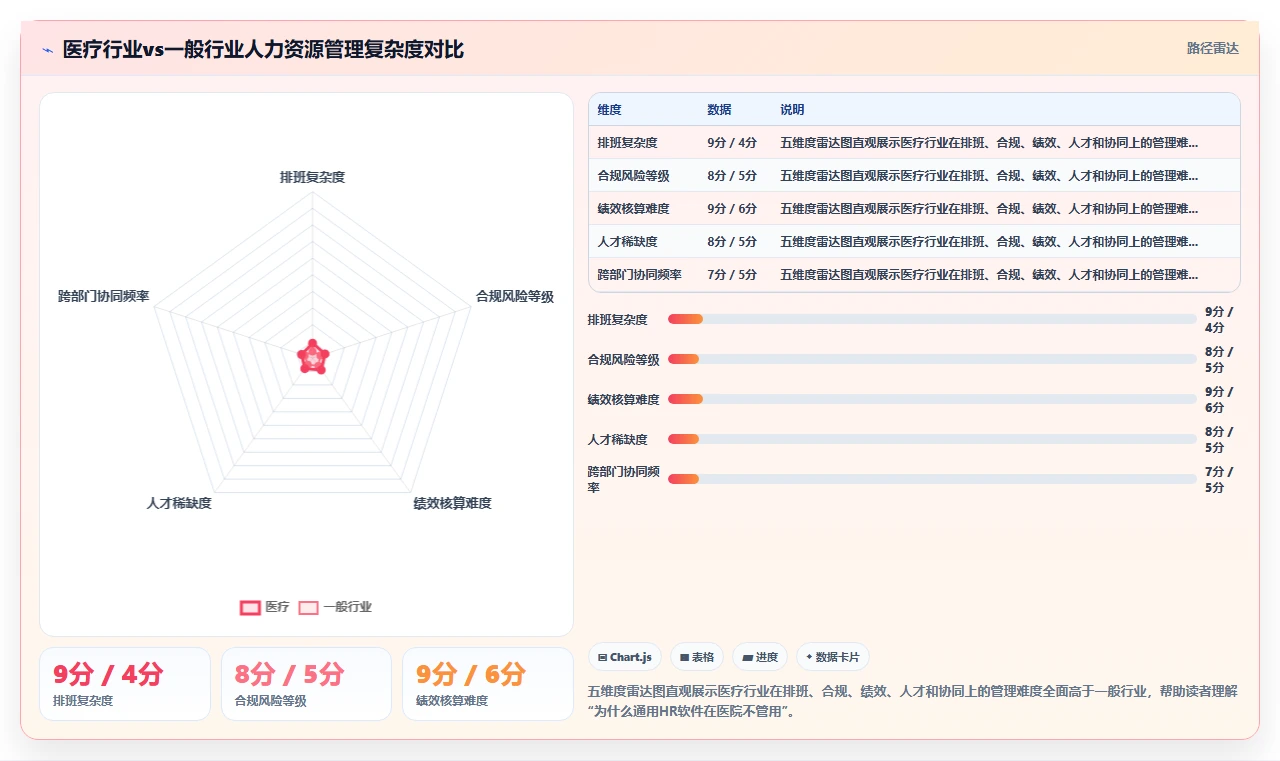1280x761 pixels.
Task: Open the 9分 / 4分 排班复杂度 card
Action: (x=125, y=684)
